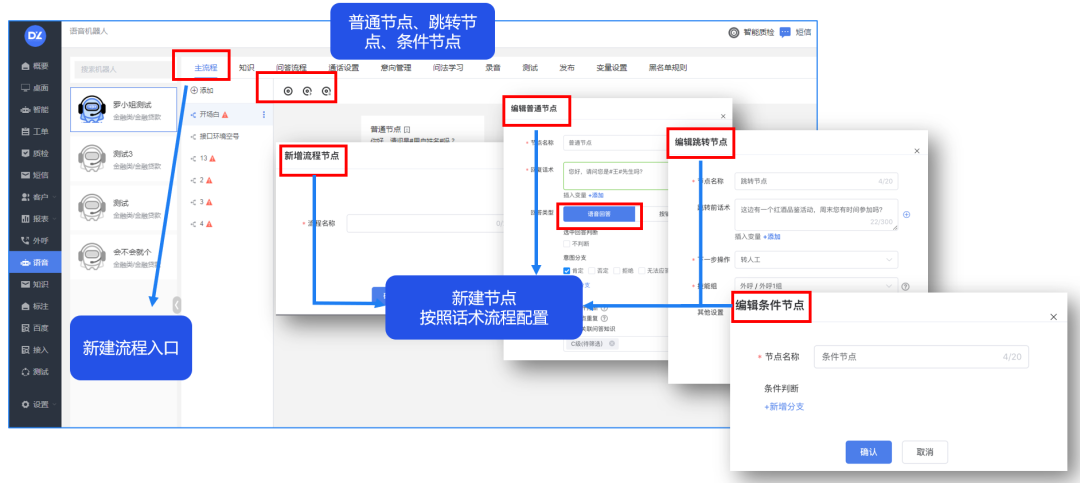Expand the 技能组 dropdown 外呼 / 外呼1组

[x=816, y=287]
